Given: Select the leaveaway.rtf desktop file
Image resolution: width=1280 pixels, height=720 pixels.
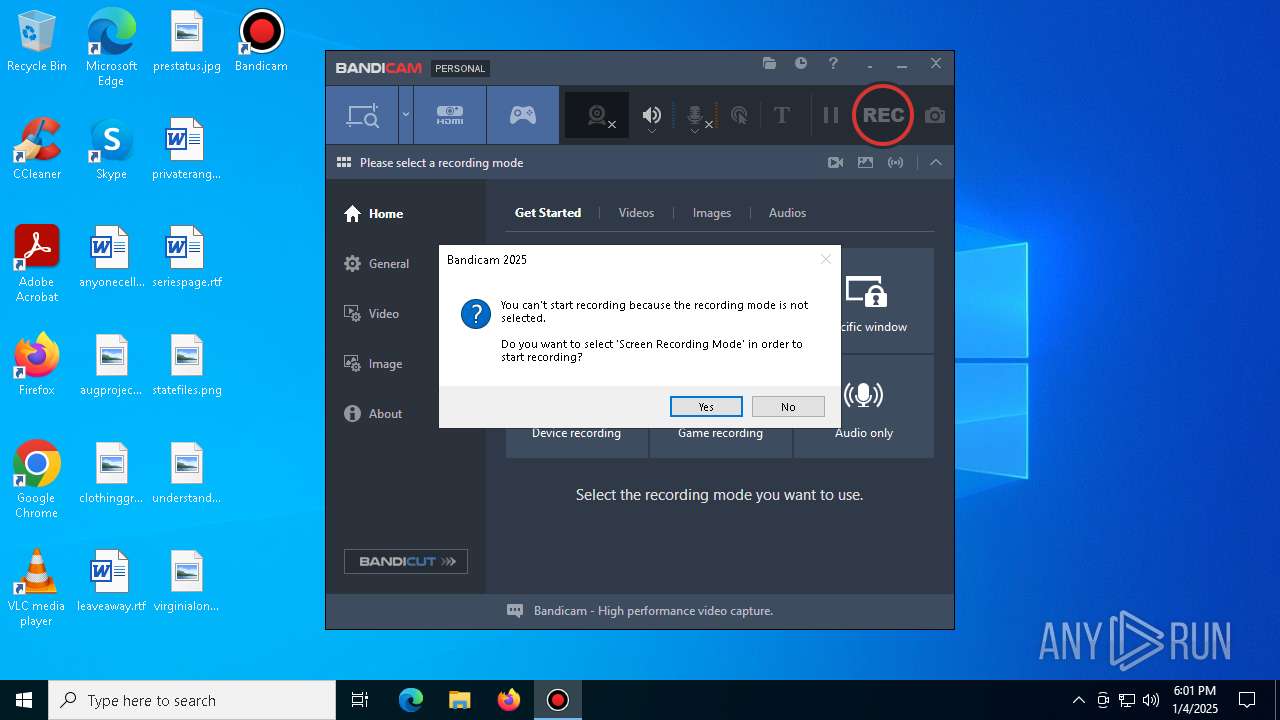Looking at the screenshot, I should [x=111, y=581].
